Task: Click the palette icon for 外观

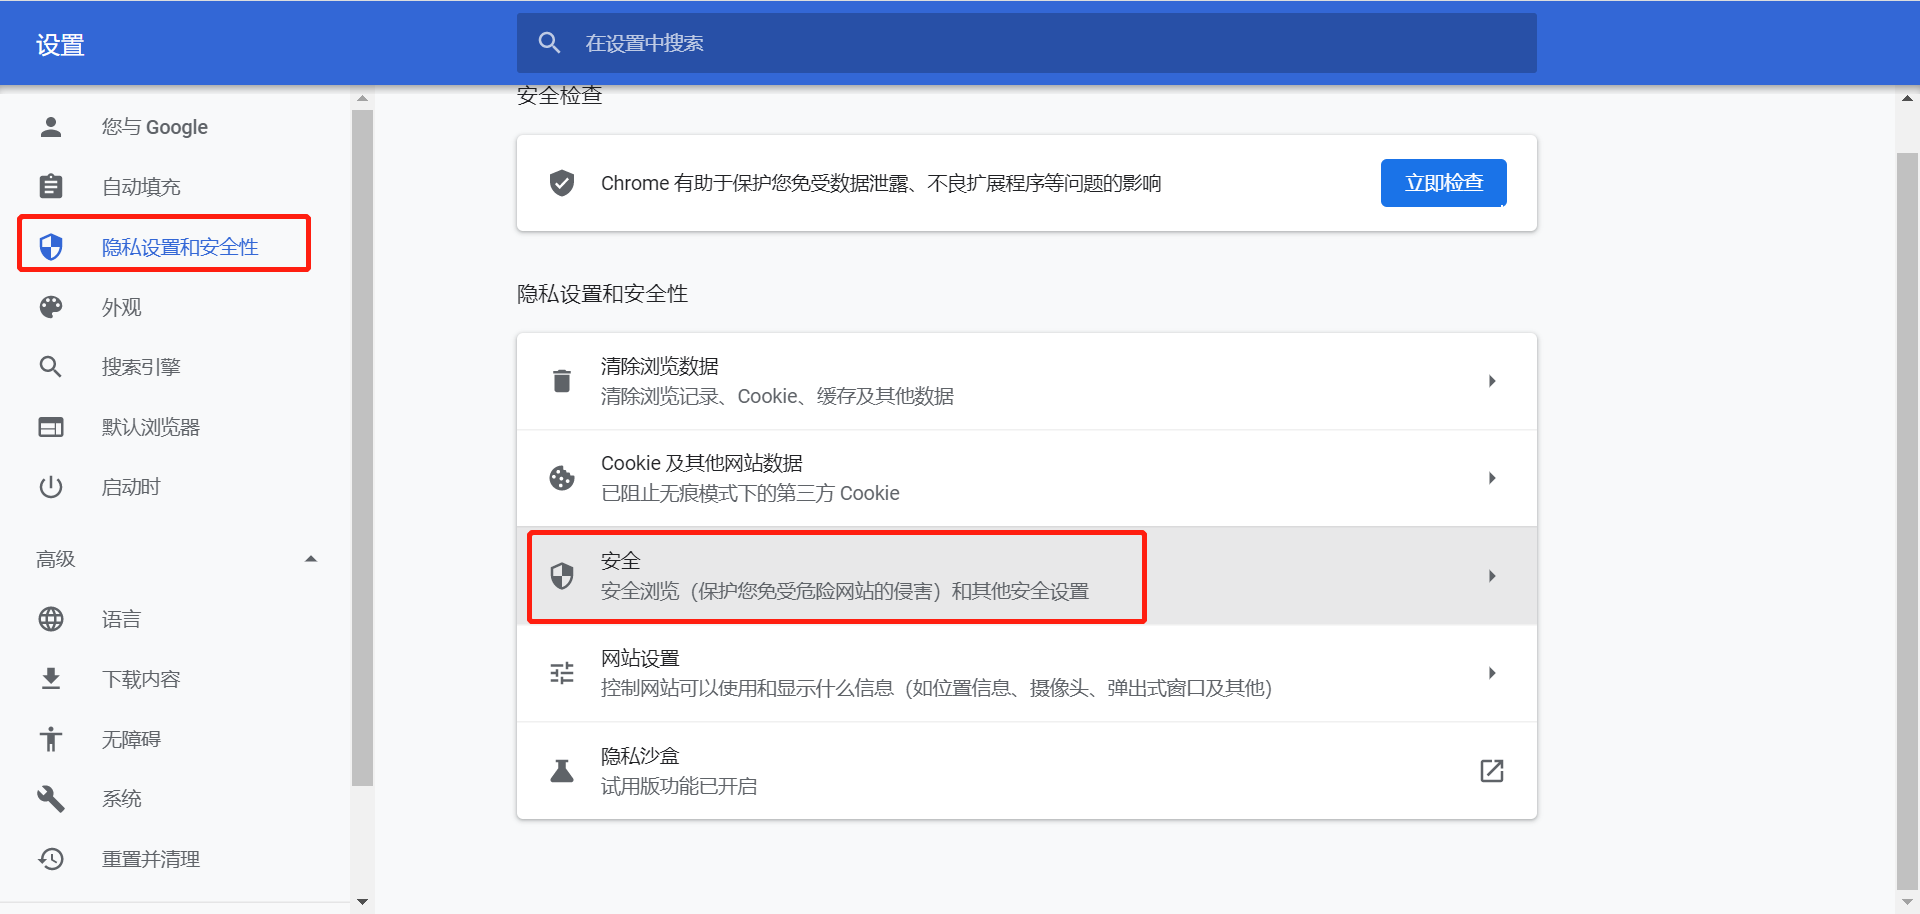Action: (51, 307)
